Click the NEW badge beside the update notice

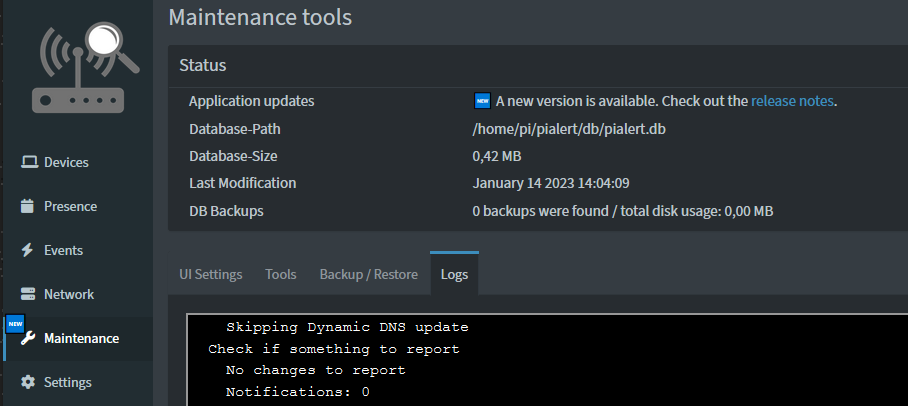[x=482, y=101]
